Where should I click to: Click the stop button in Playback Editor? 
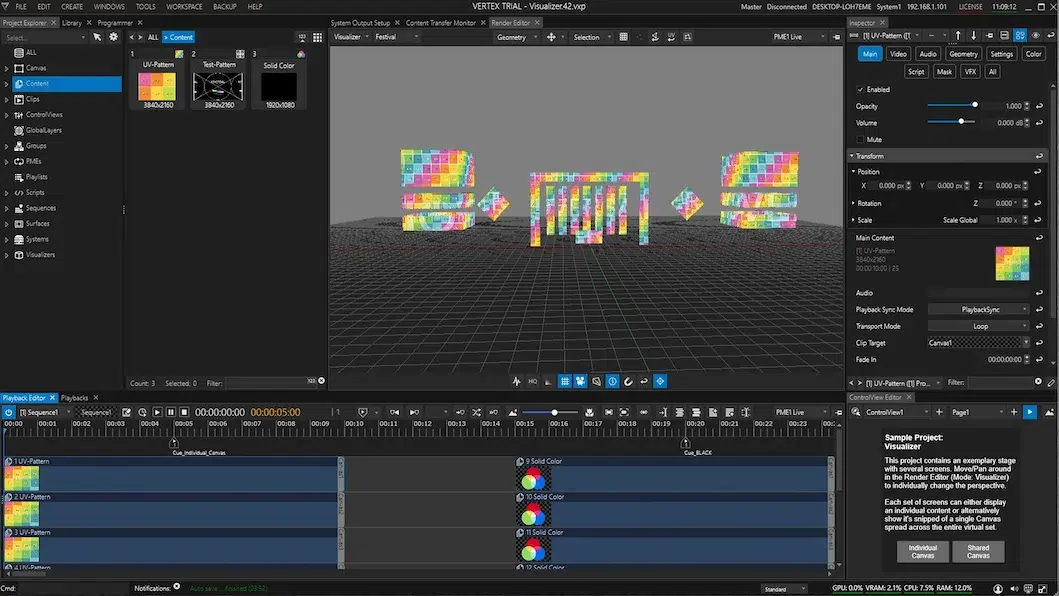coord(184,412)
